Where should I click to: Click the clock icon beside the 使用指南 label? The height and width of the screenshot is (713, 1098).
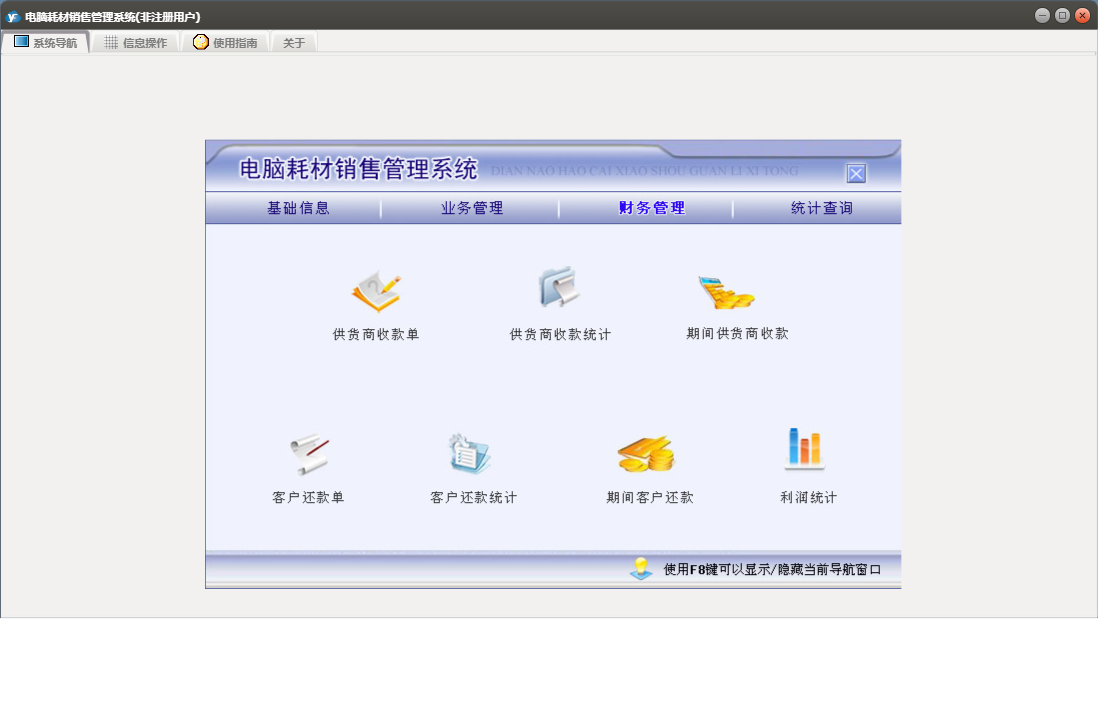tap(201, 42)
